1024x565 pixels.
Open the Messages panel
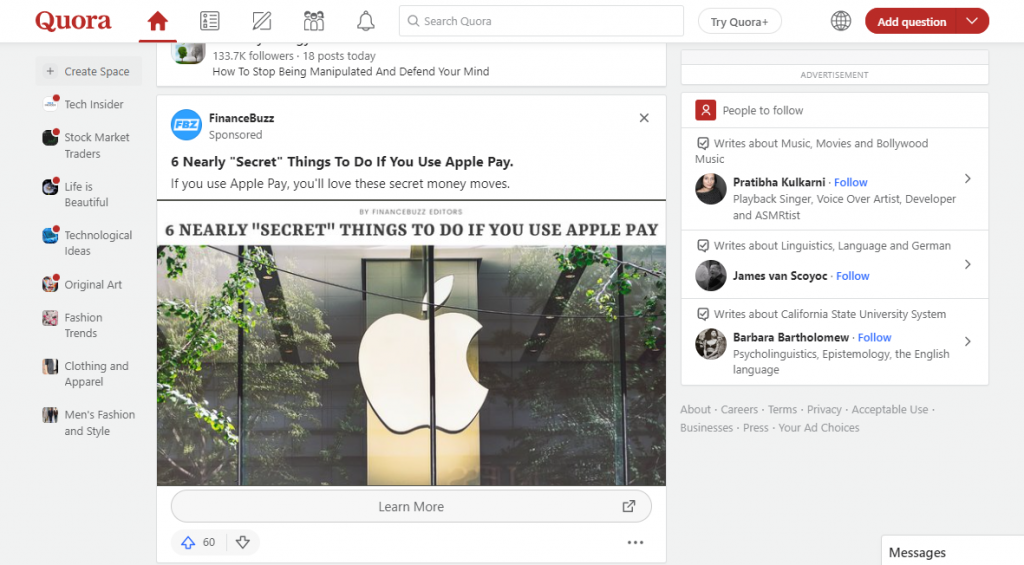pyautogui.click(x=953, y=551)
